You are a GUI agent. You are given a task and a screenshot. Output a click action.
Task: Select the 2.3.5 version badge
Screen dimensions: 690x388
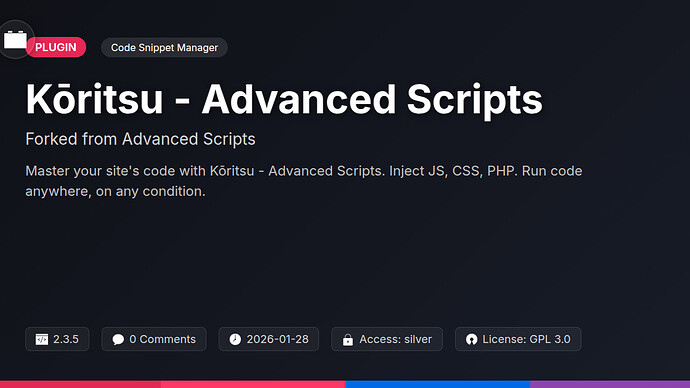pos(57,339)
